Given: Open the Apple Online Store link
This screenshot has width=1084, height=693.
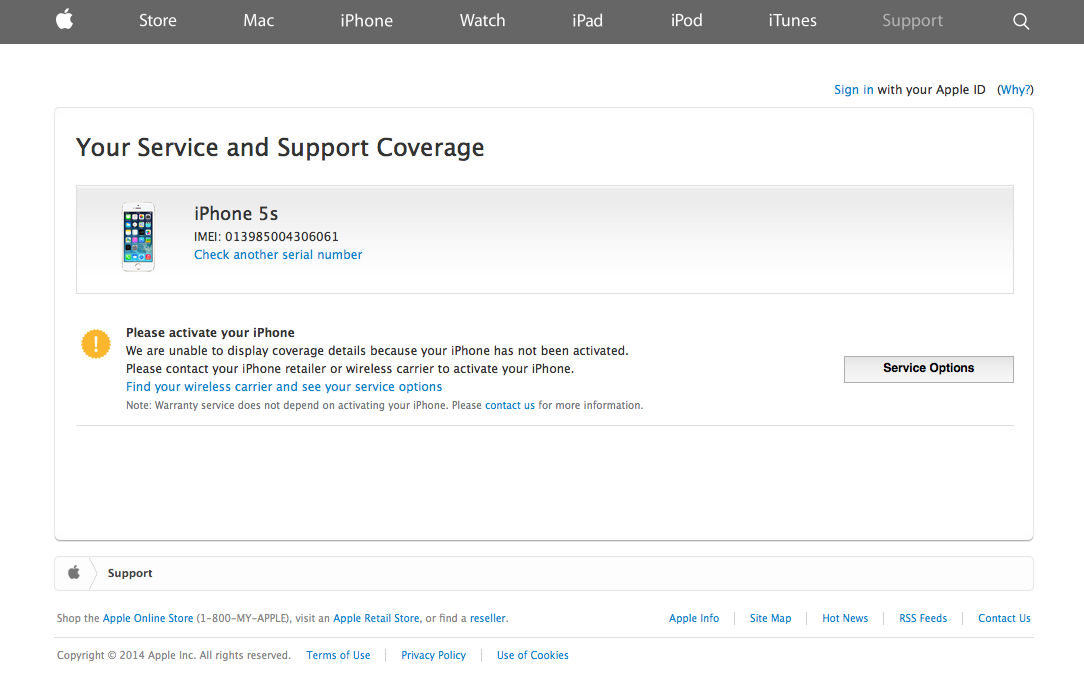Looking at the screenshot, I should (148, 618).
